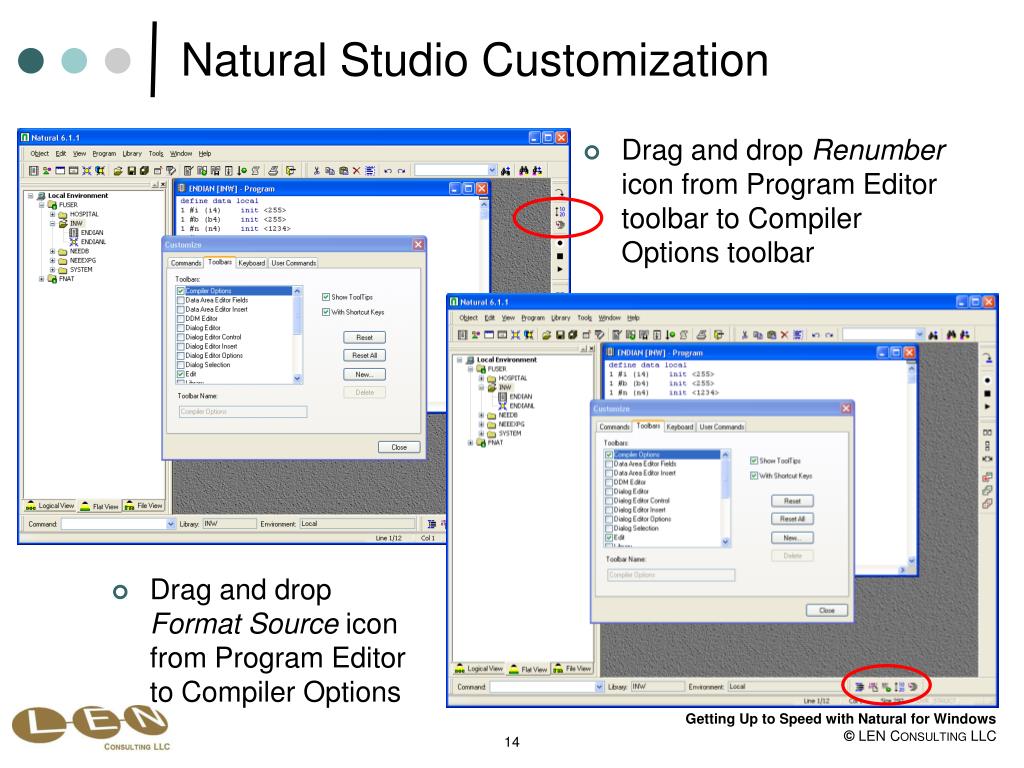Open Tools menu in rear Natural window
Screen dimensions: 1024x768
[x=156, y=154]
